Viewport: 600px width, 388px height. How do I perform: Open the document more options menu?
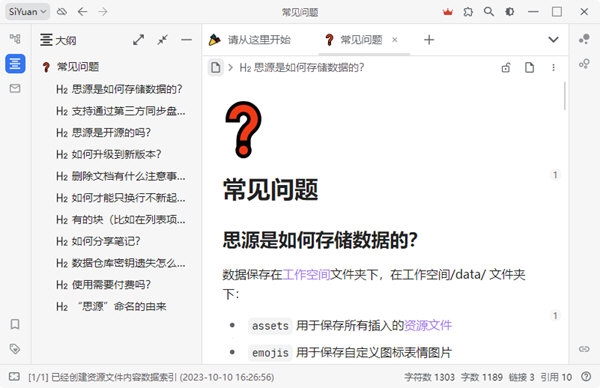pos(553,68)
